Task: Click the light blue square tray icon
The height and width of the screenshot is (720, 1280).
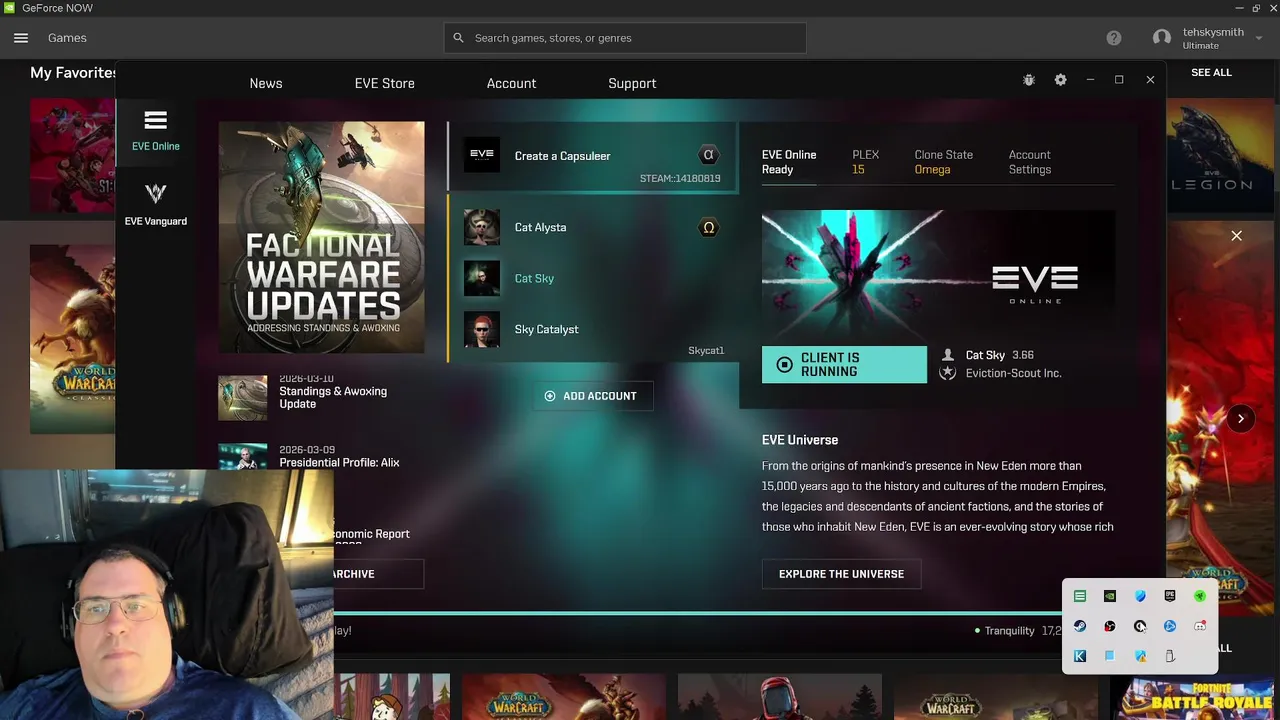Action: pos(1110,656)
